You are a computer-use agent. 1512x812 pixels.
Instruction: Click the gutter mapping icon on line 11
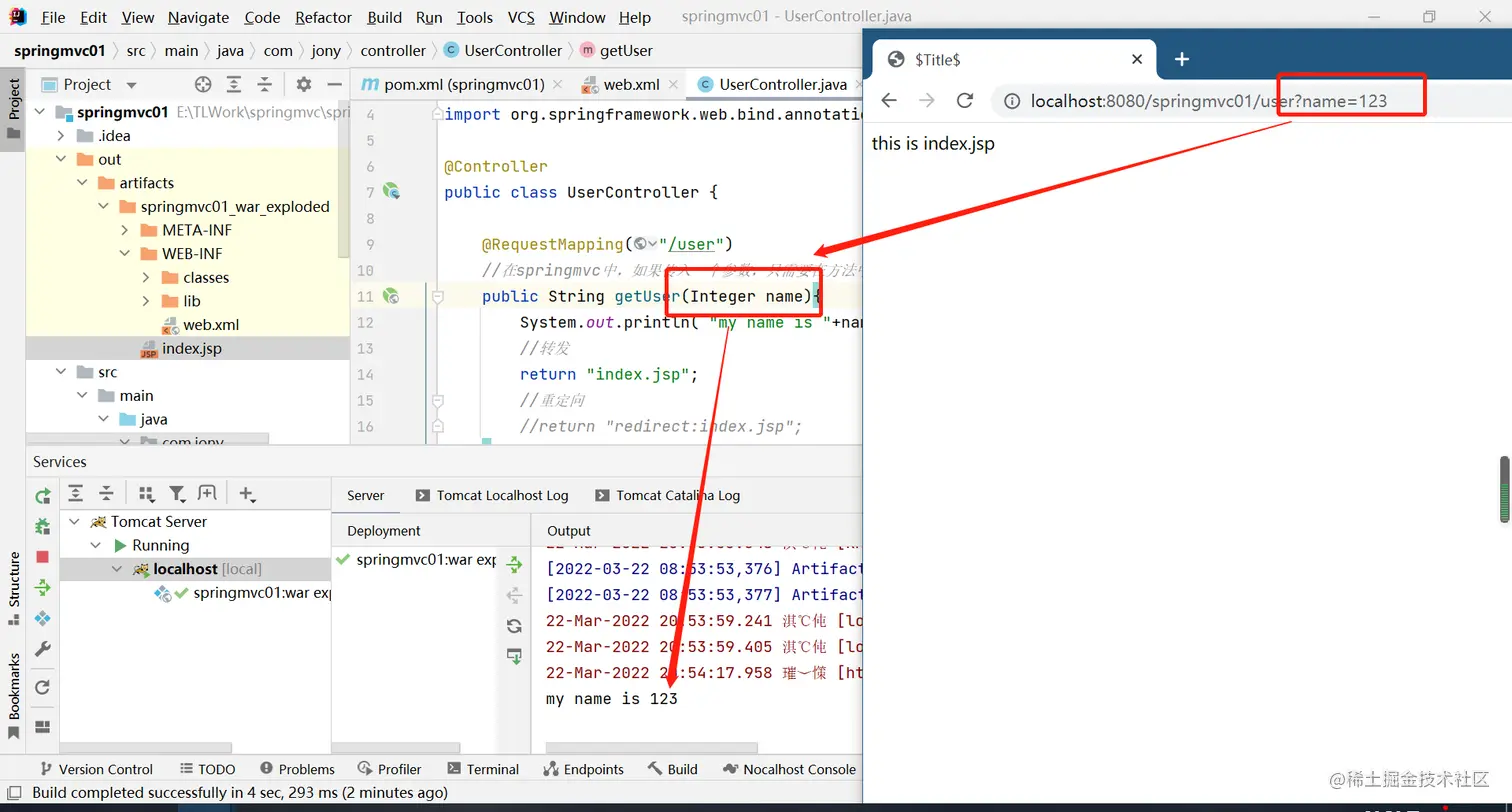pyautogui.click(x=391, y=296)
